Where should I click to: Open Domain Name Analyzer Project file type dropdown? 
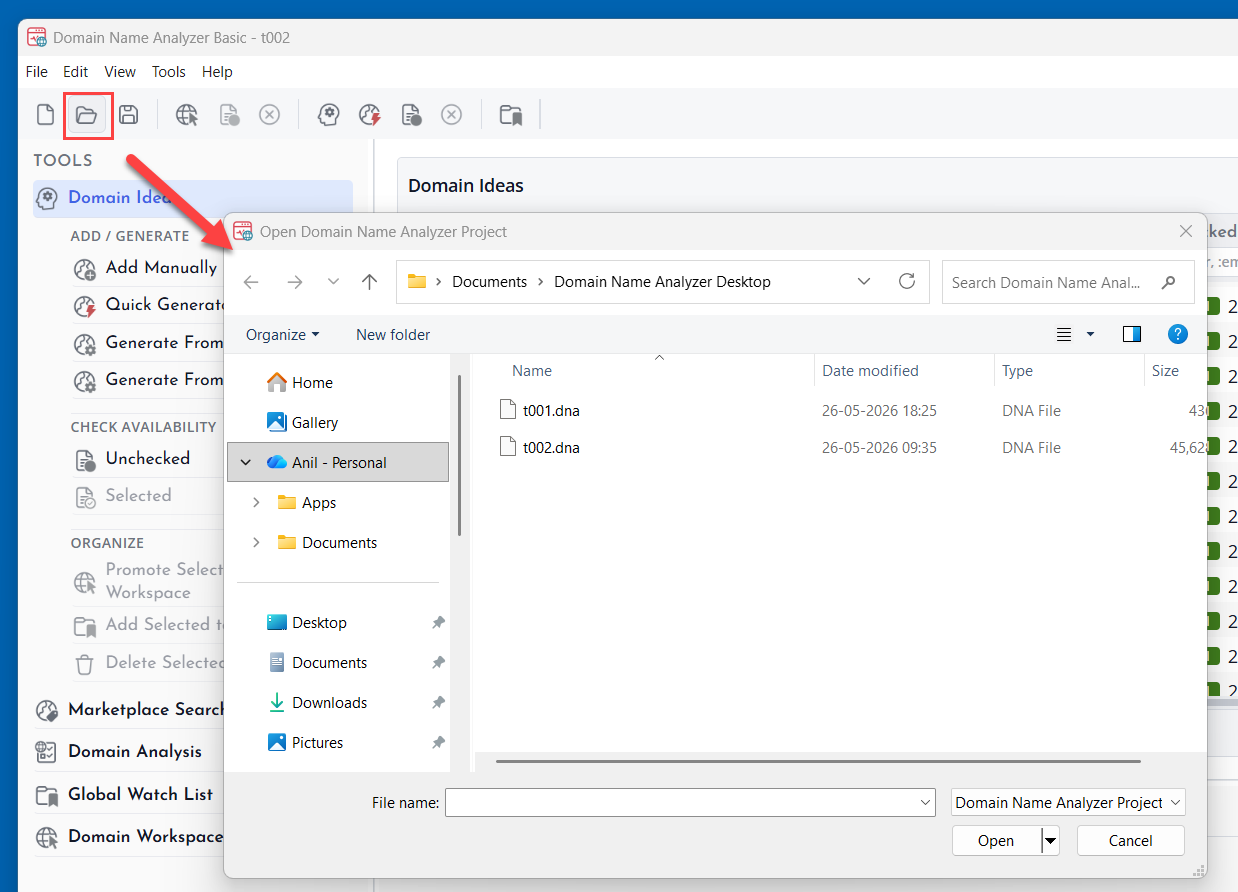(1068, 802)
